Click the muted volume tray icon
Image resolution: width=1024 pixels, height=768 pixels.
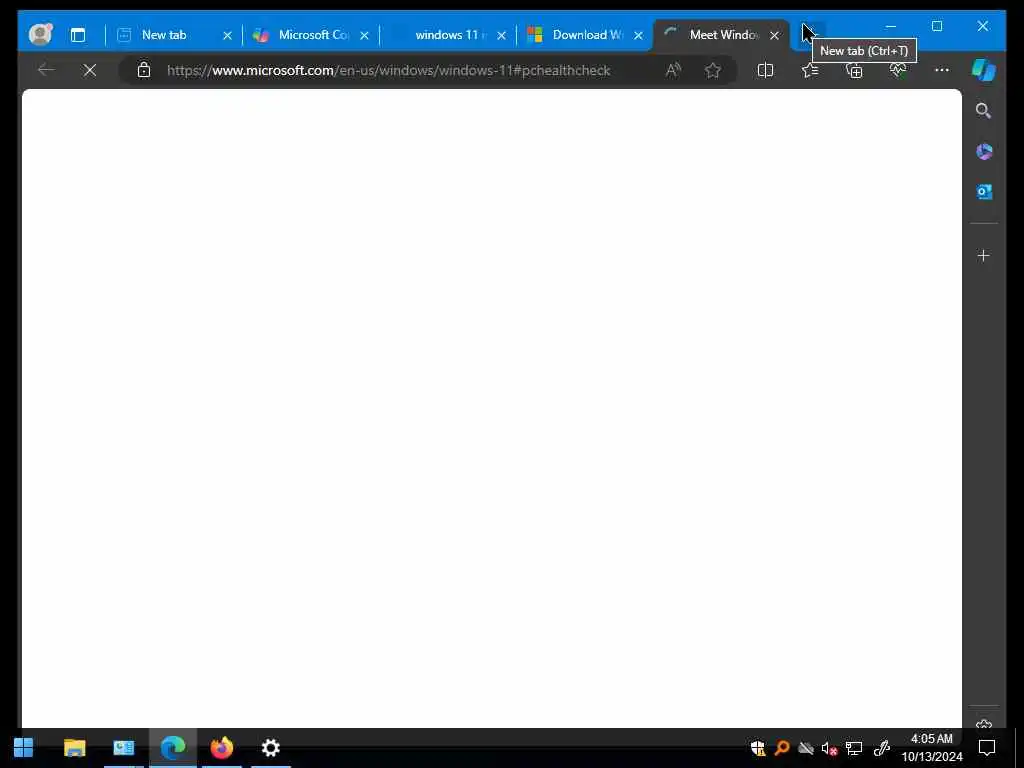tap(829, 748)
